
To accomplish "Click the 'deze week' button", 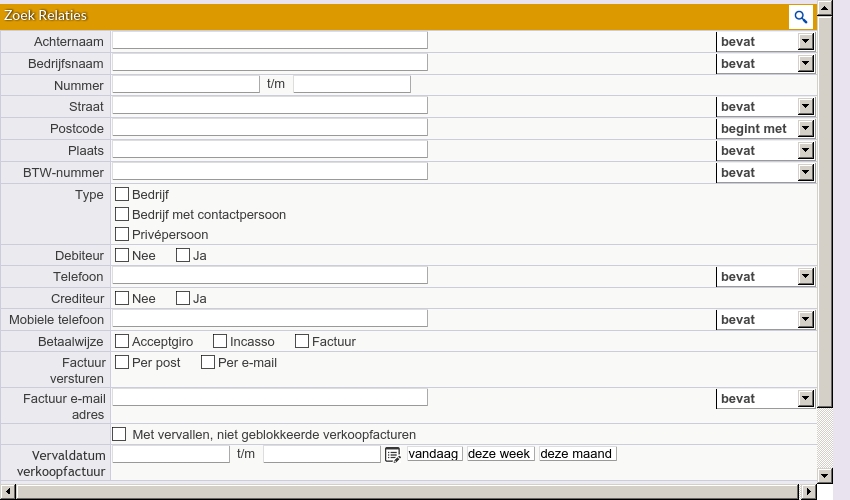I will 499,454.
